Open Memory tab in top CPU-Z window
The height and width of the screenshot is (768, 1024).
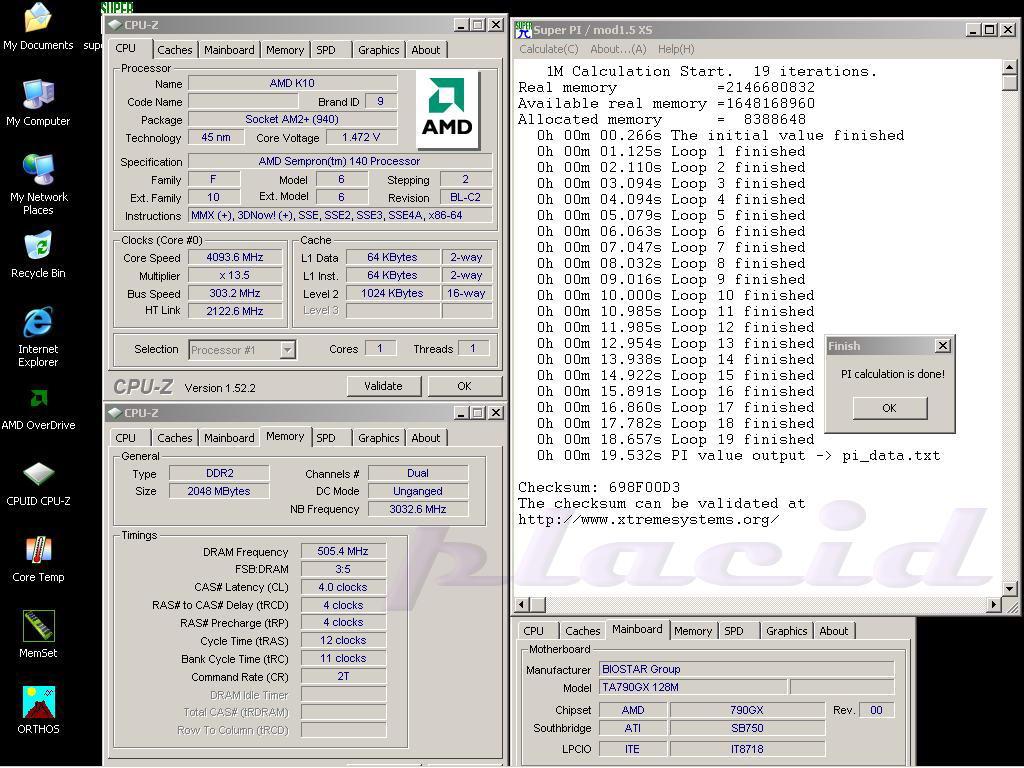point(285,50)
